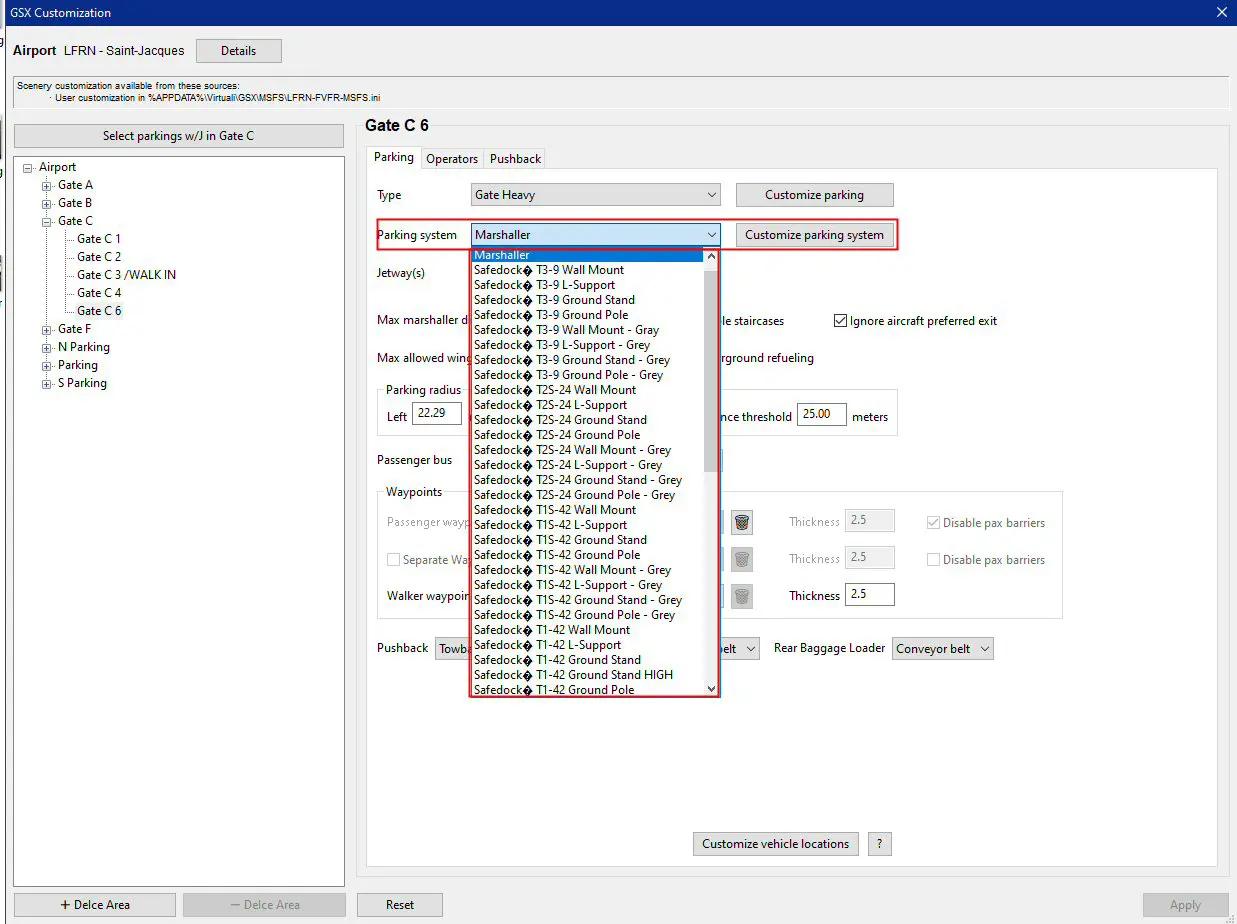Image resolution: width=1237 pixels, height=924 pixels.
Task: Choose Safedock T1S-42 Ground Pole - Grey option
Action: click(588, 615)
